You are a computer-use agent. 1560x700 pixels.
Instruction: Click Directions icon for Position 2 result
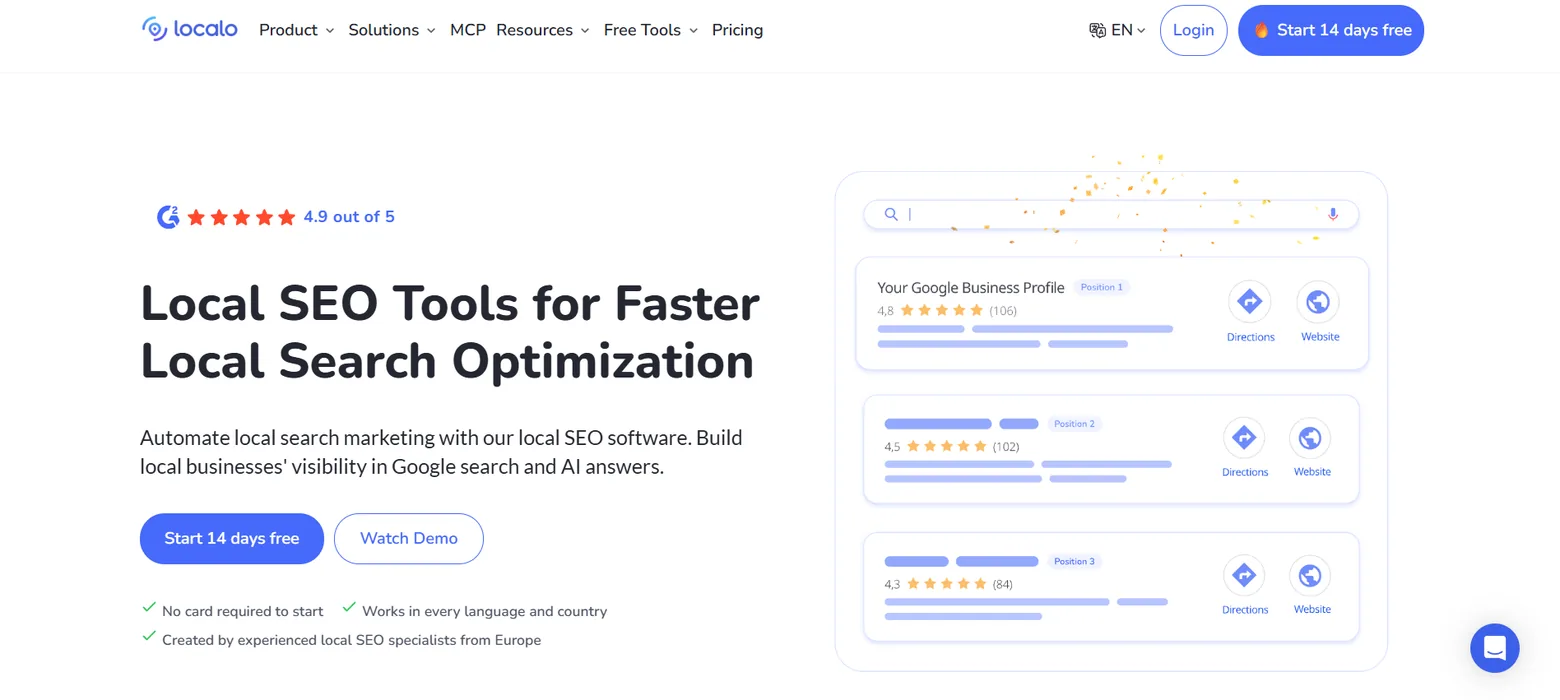tap(1244, 437)
